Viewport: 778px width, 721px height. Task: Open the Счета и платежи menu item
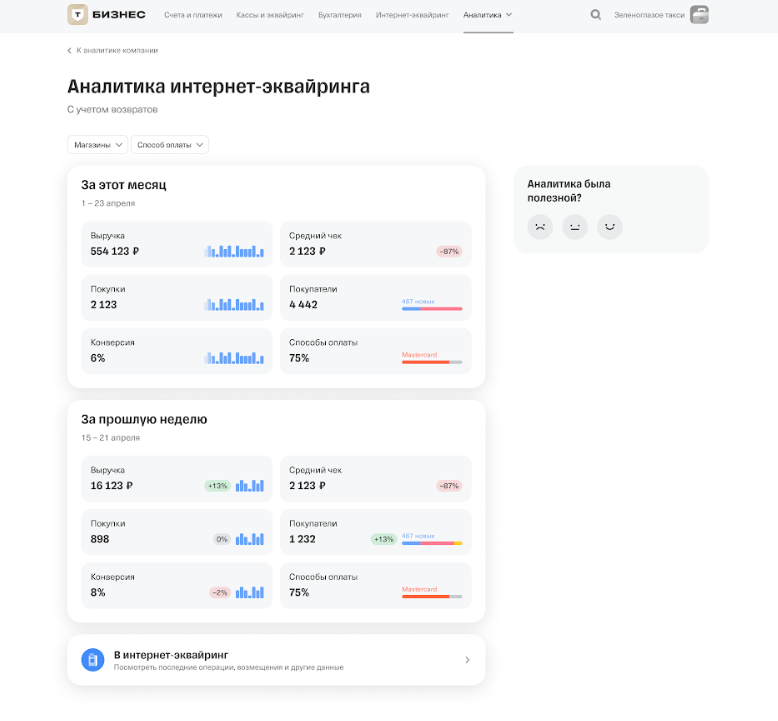click(194, 15)
